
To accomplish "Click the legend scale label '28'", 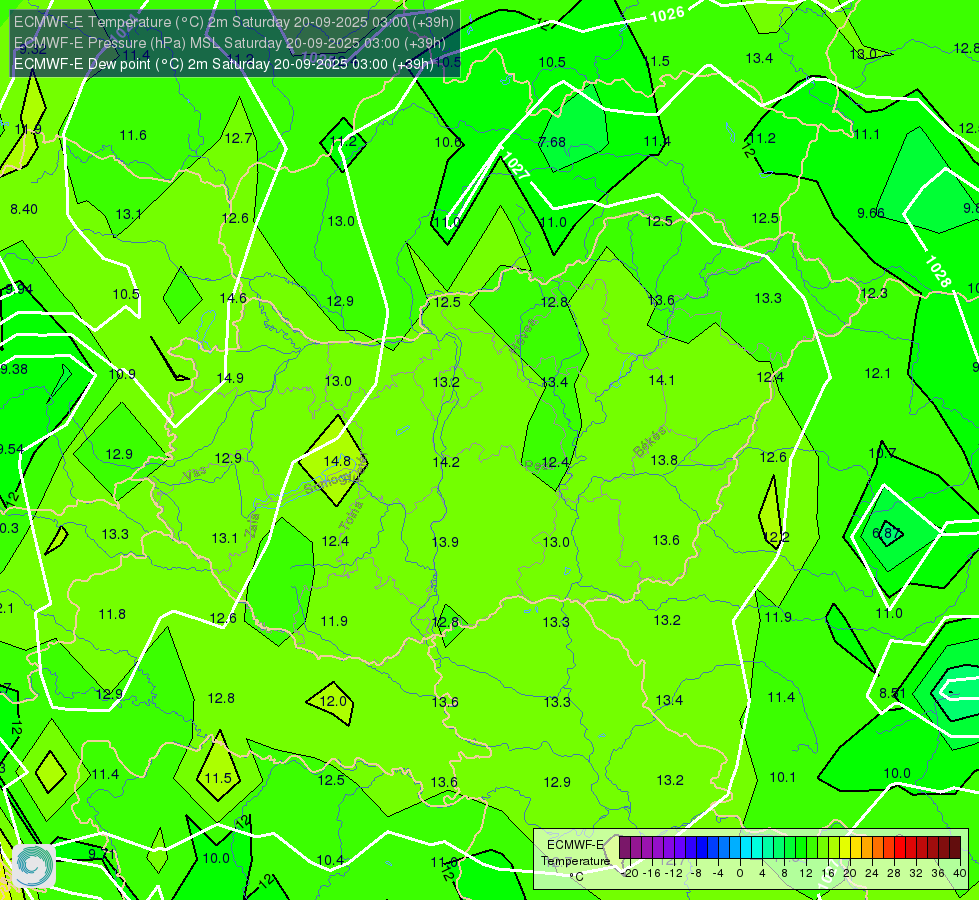I will click(x=893, y=873).
